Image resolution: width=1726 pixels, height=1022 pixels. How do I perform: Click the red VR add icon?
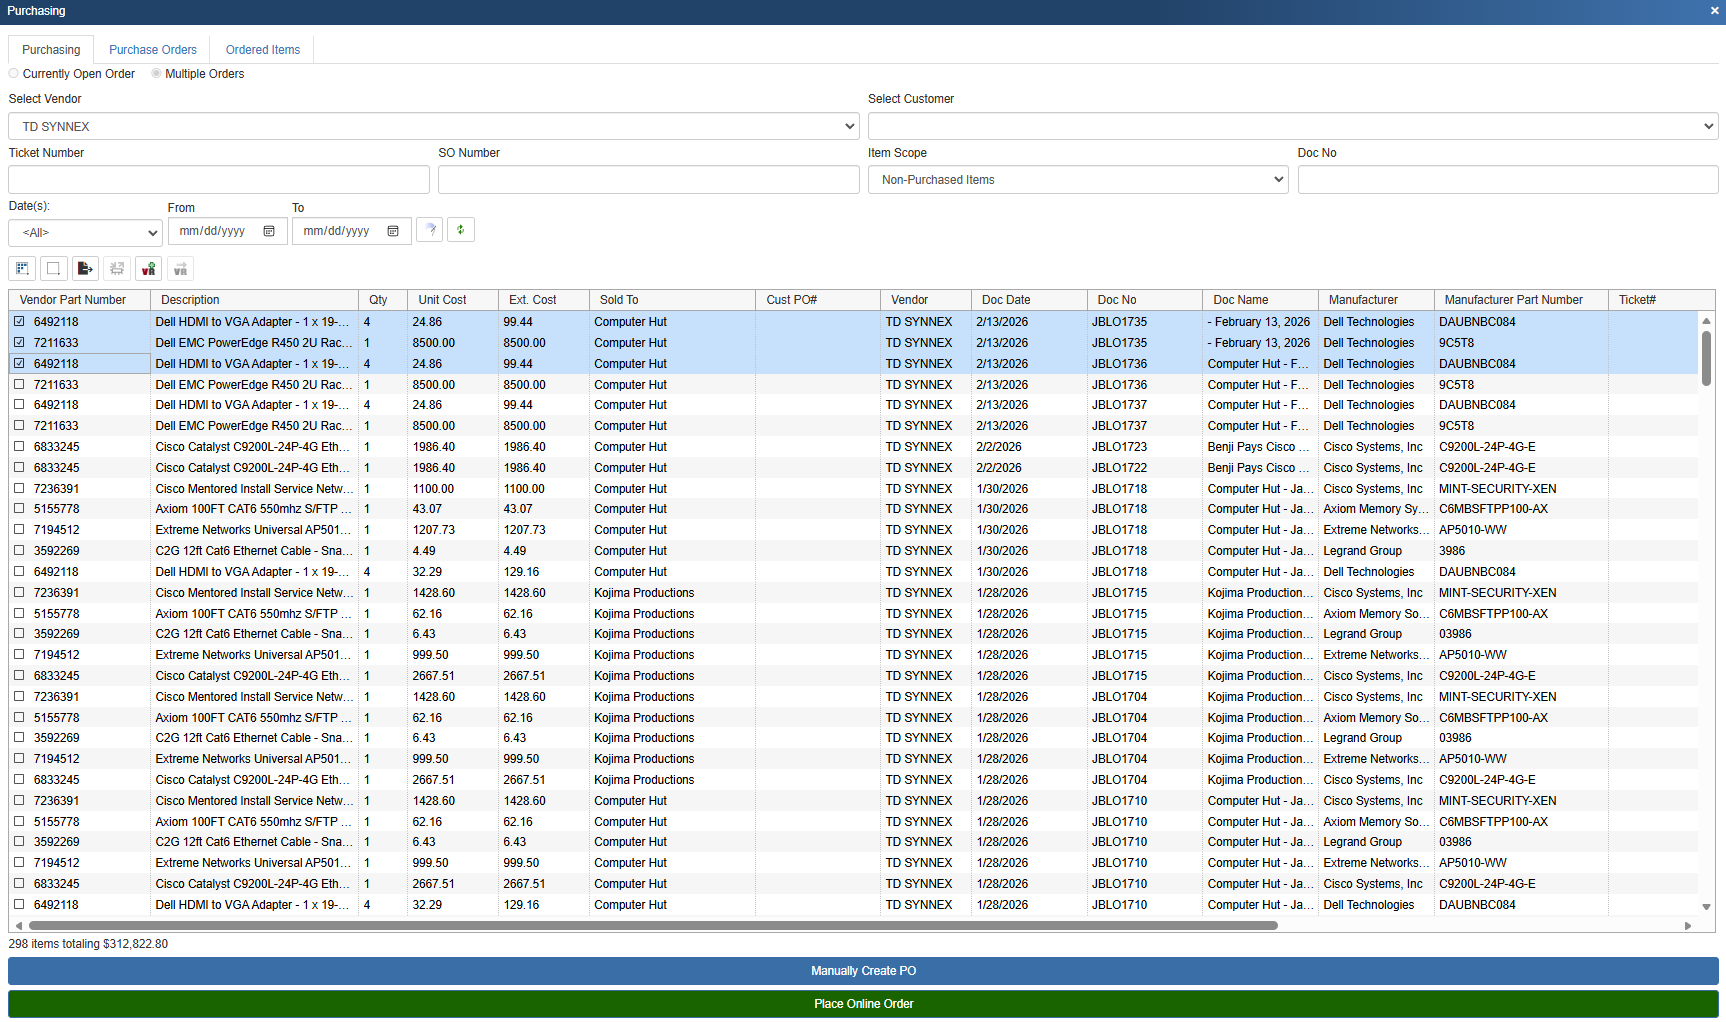(x=148, y=269)
